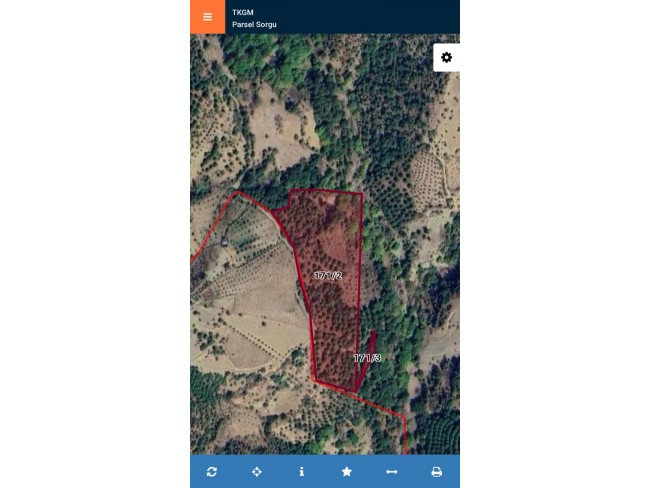Screen dimensions: 650x488
Task: Click the gridded orchard plot on the map's right
Action: coord(428,179)
